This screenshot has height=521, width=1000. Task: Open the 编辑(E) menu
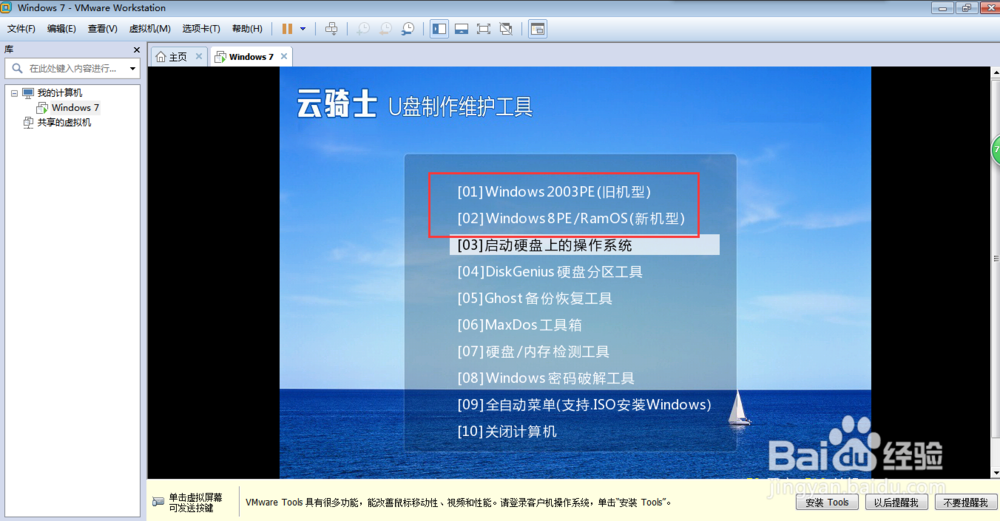[x=61, y=29]
